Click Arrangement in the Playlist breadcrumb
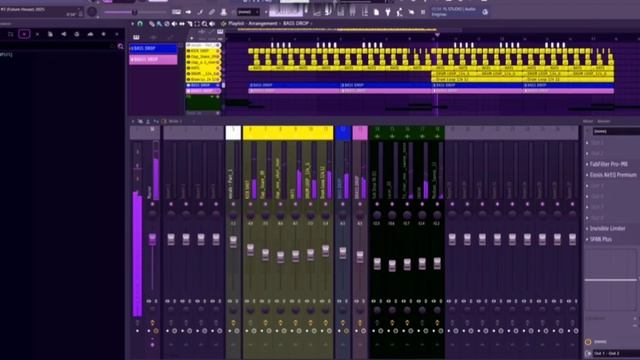The width and height of the screenshot is (640, 360). [264, 24]
